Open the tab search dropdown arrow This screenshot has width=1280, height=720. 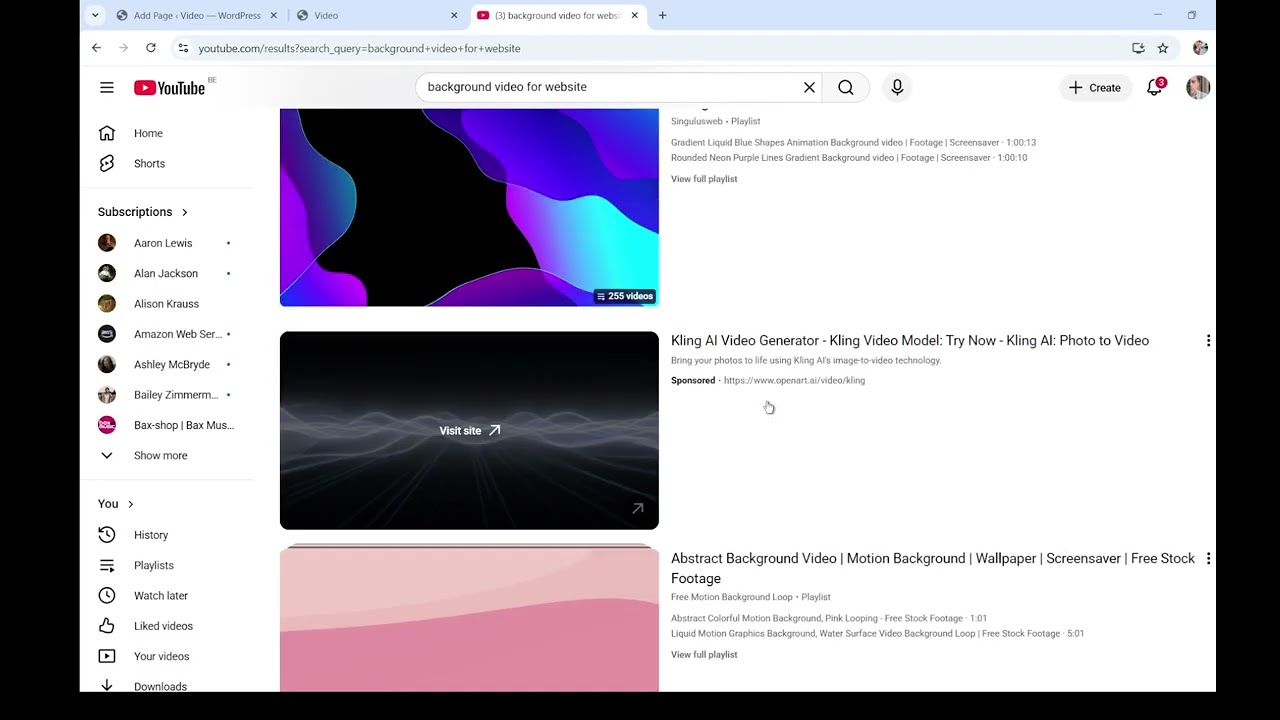tap(95, 15)
